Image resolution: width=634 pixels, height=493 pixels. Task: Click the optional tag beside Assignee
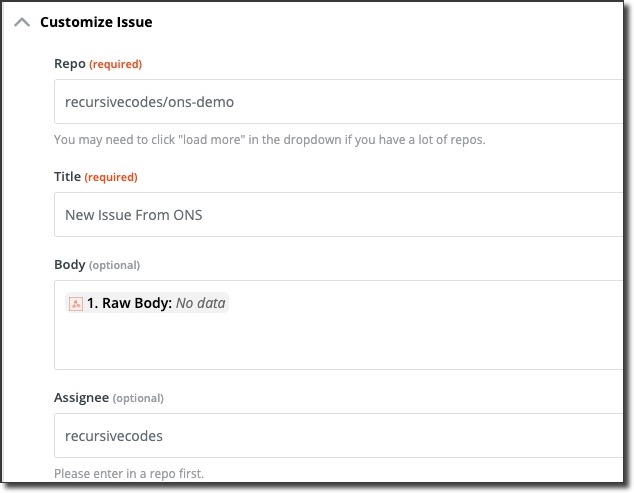138,399
